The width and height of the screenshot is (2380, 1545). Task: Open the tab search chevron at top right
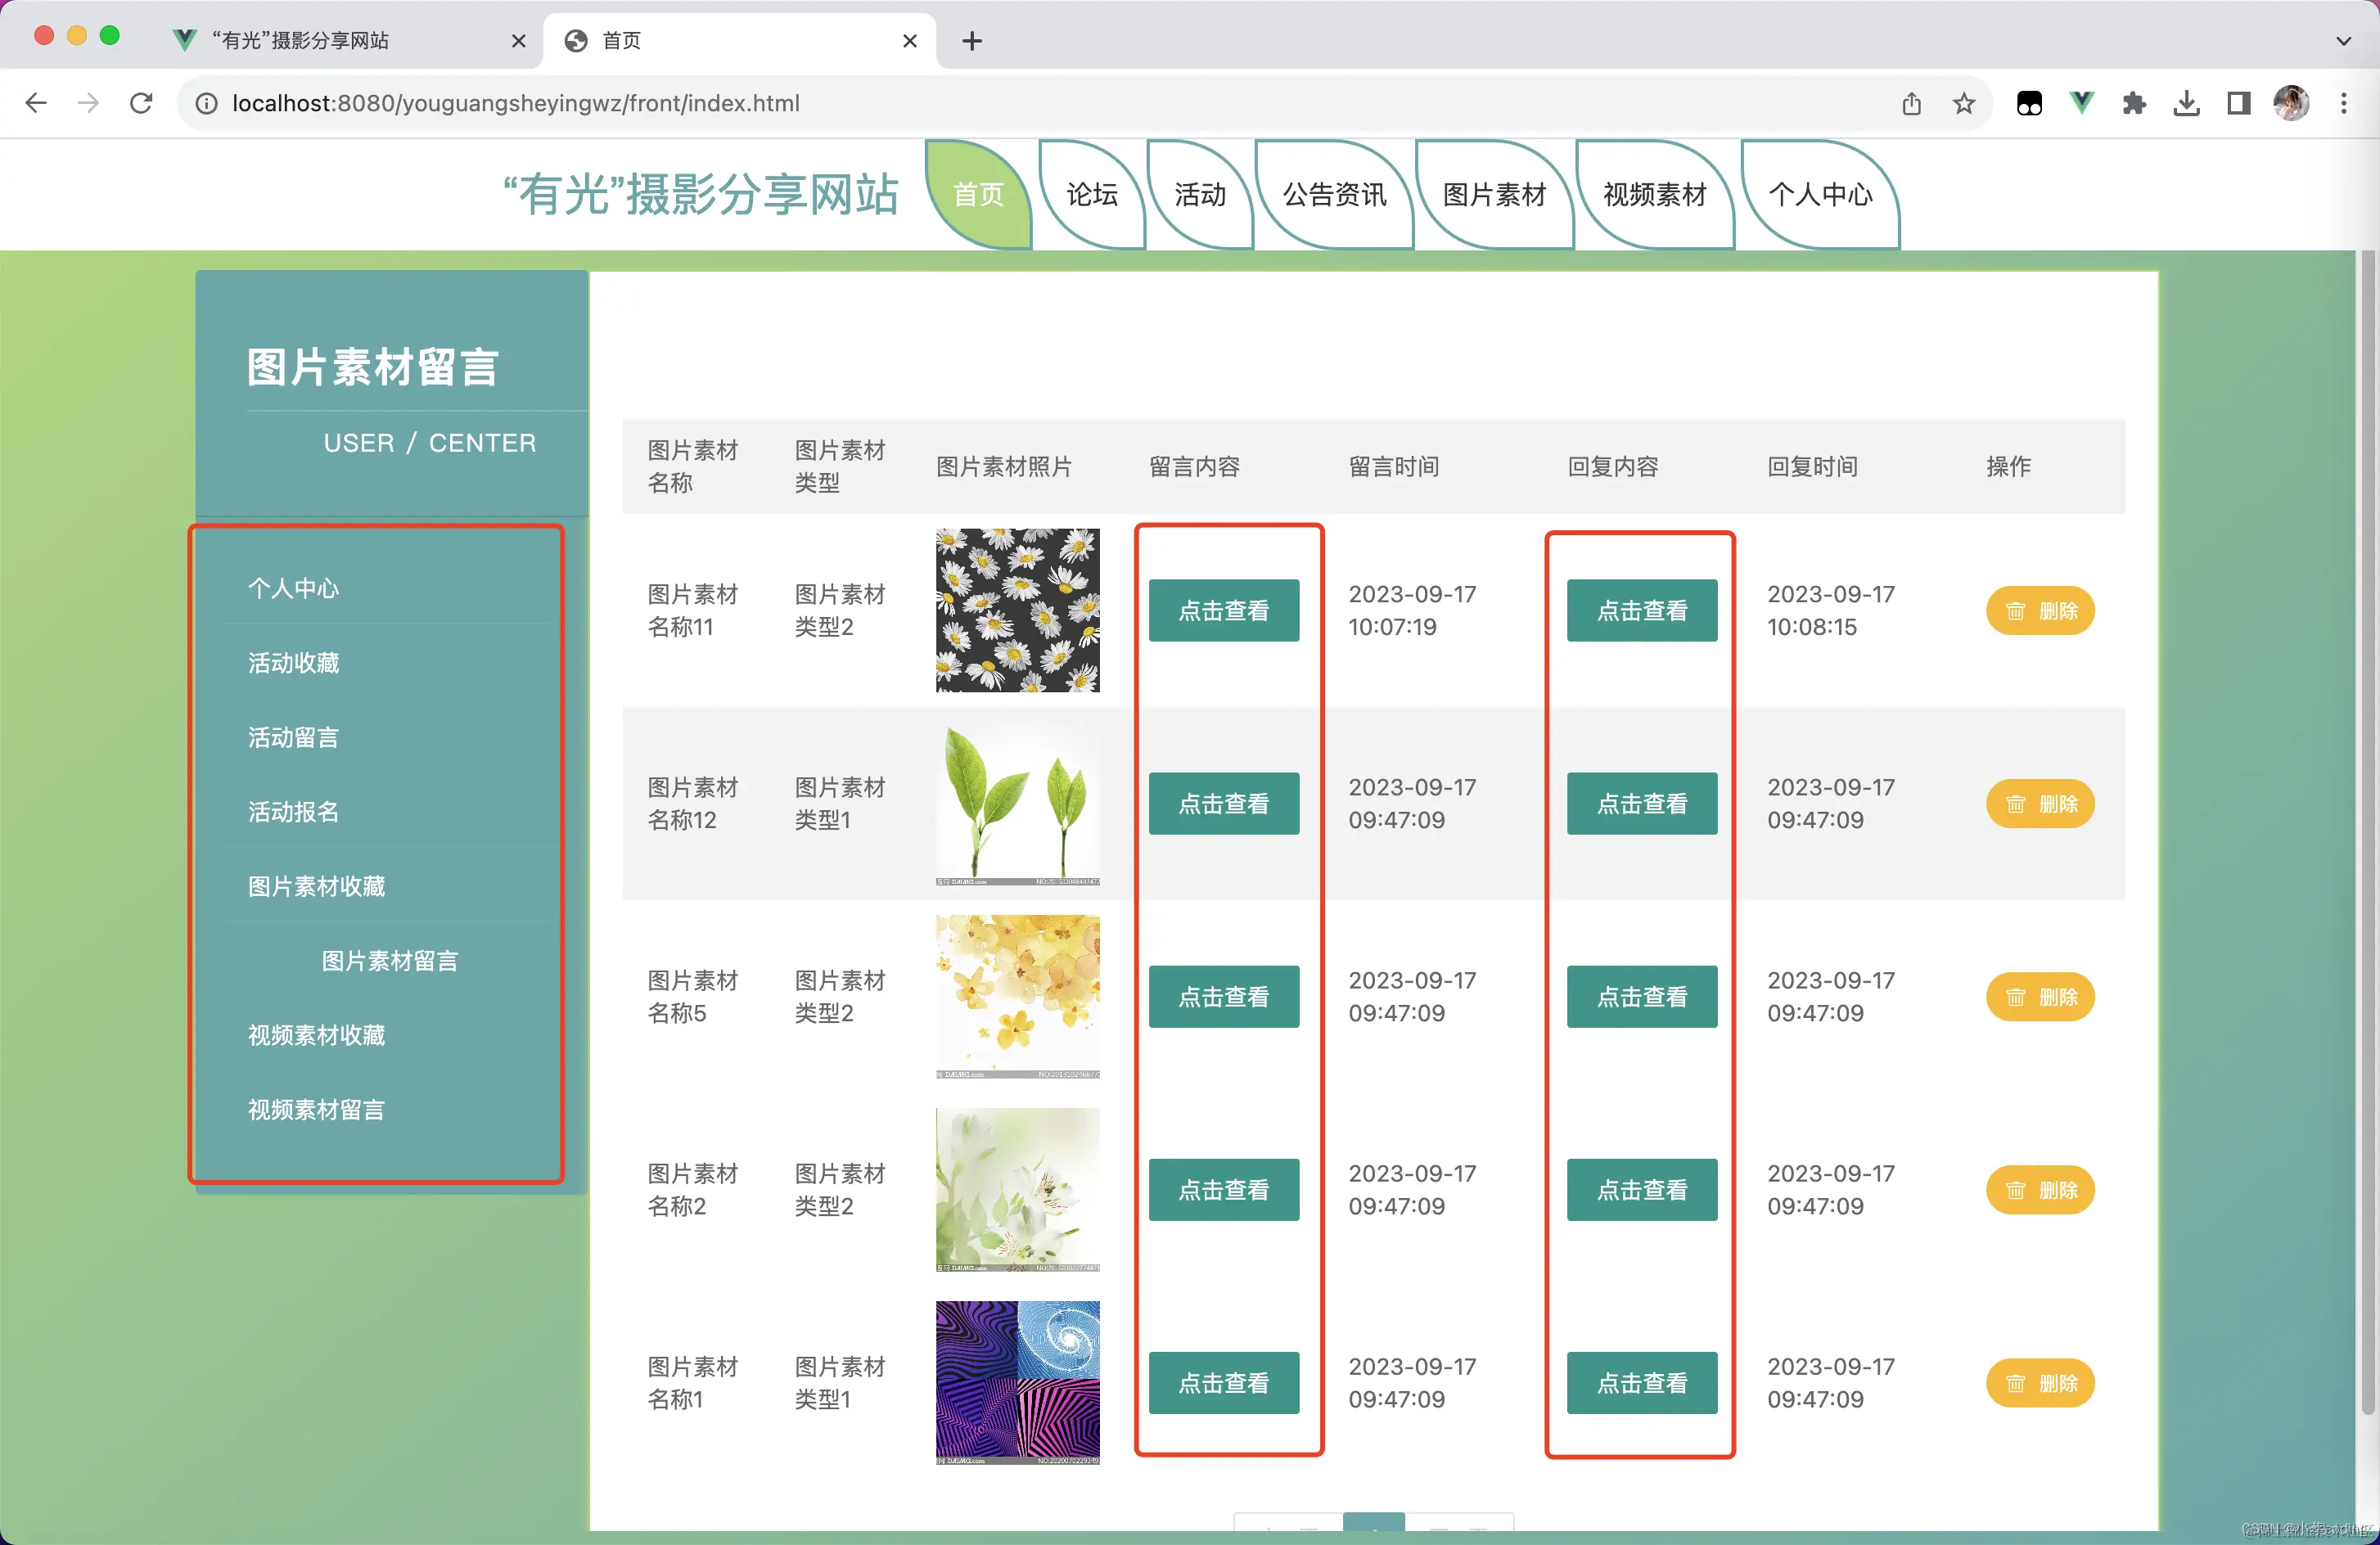coord(2343,41)
